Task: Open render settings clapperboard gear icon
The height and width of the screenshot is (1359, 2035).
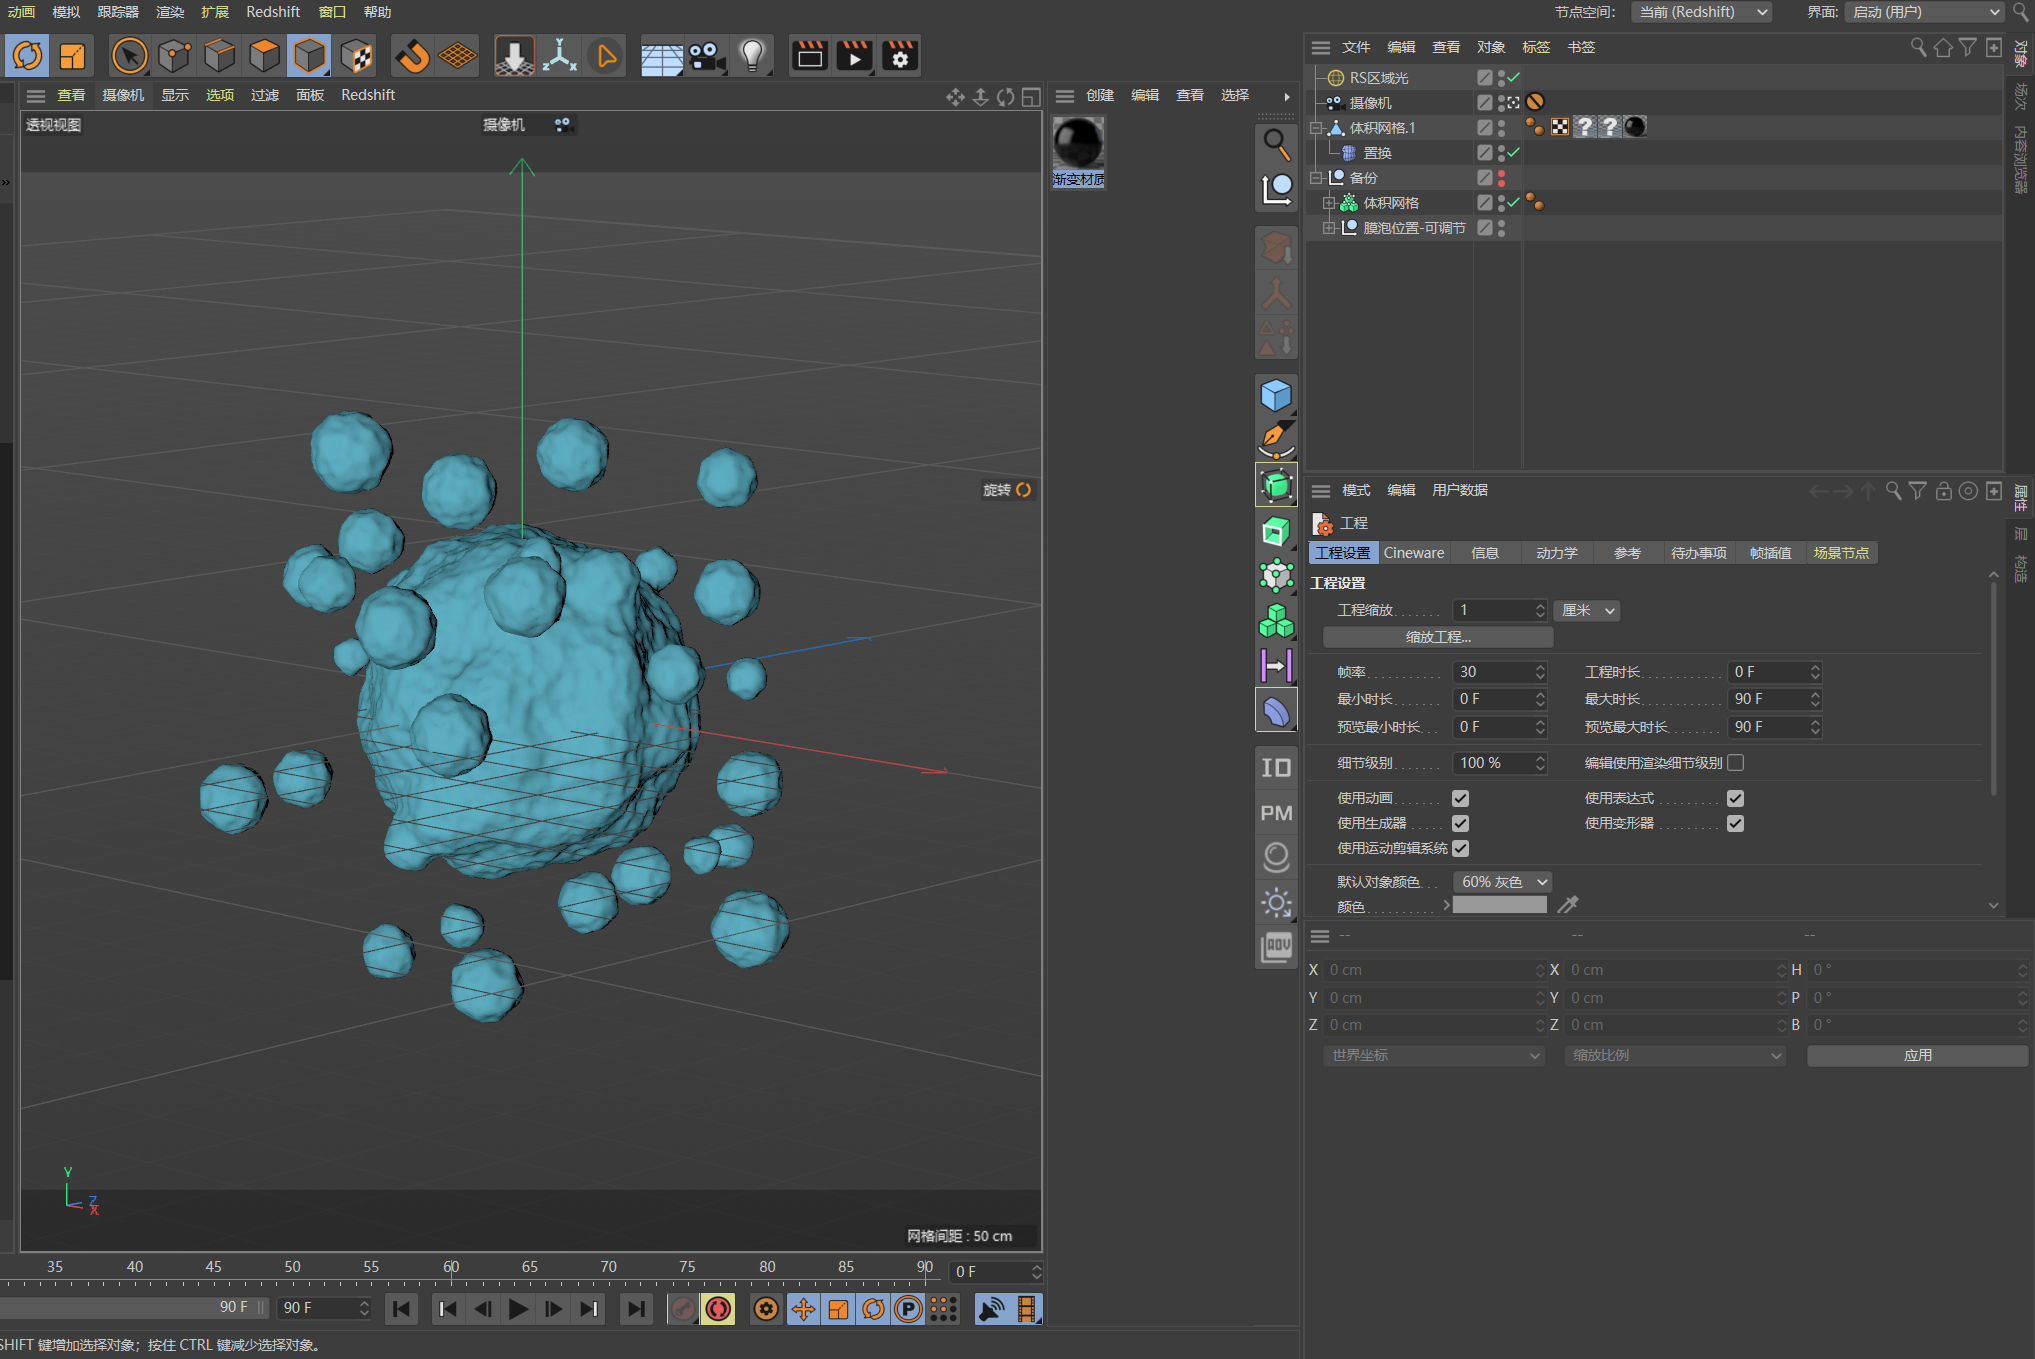Action: pos(900,57)
